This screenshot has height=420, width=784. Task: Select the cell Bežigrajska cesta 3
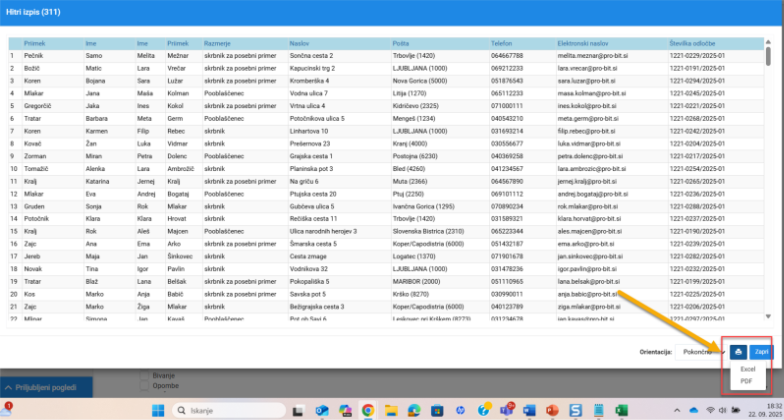(x=317, y=306)
